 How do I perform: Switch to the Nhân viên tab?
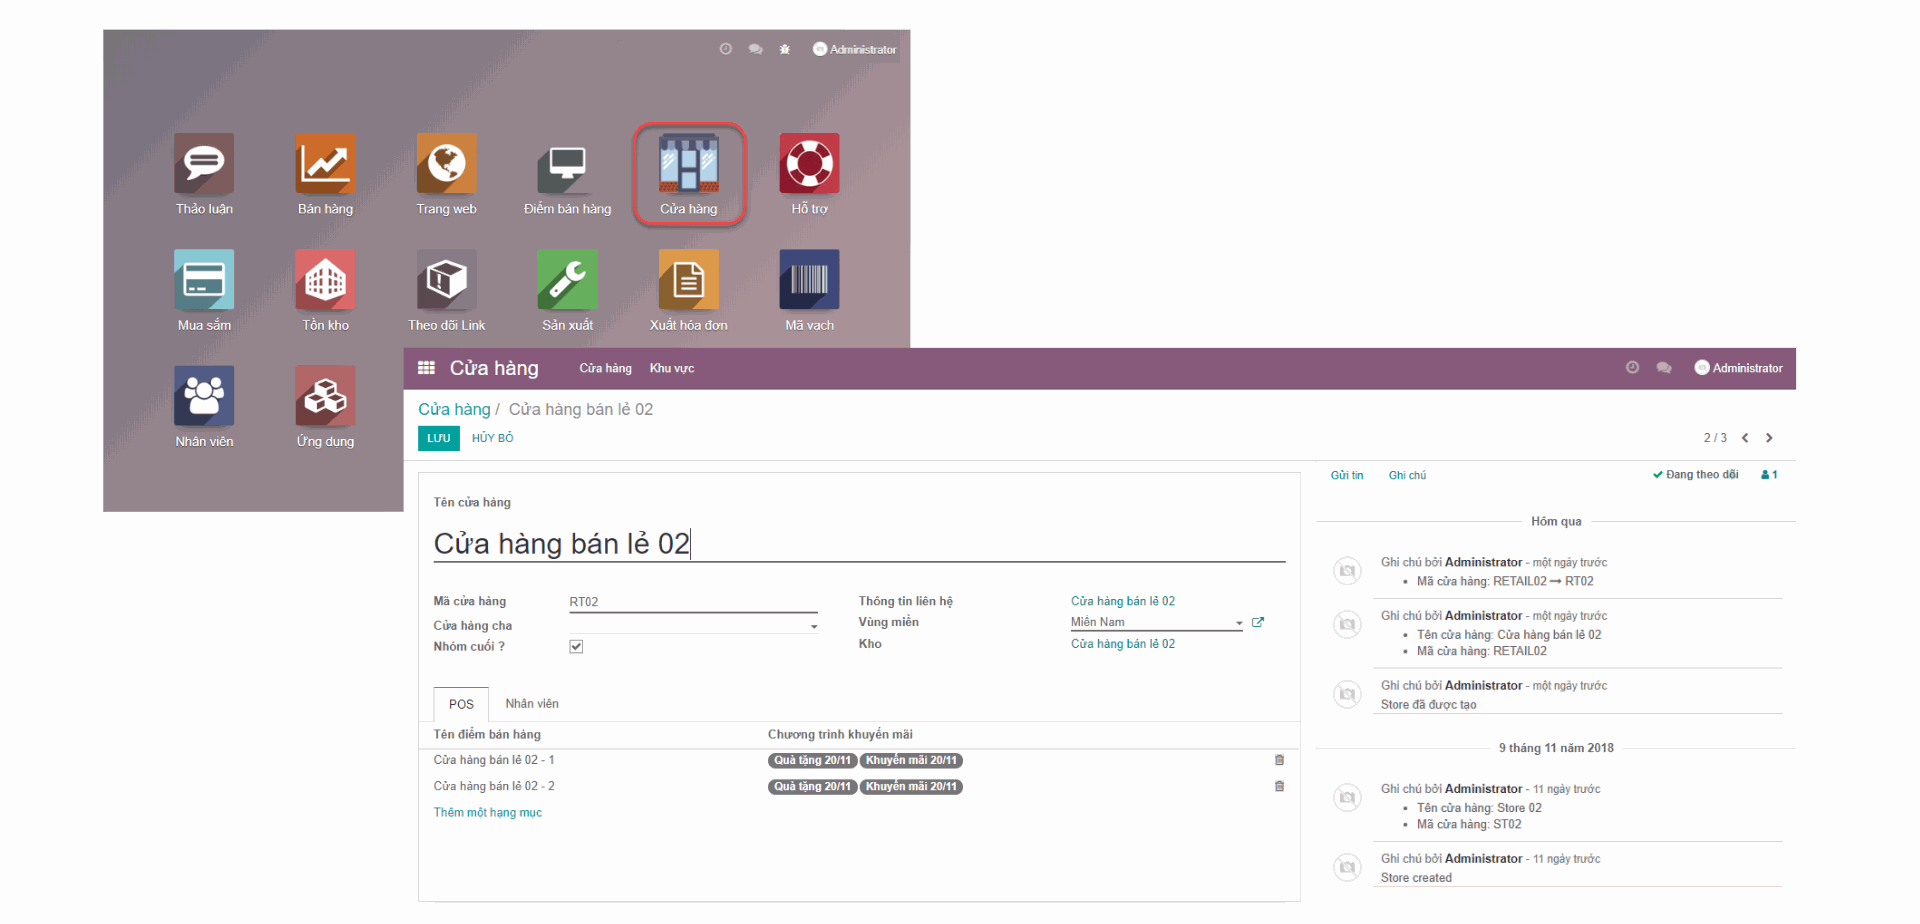click(x=532, y=703)
